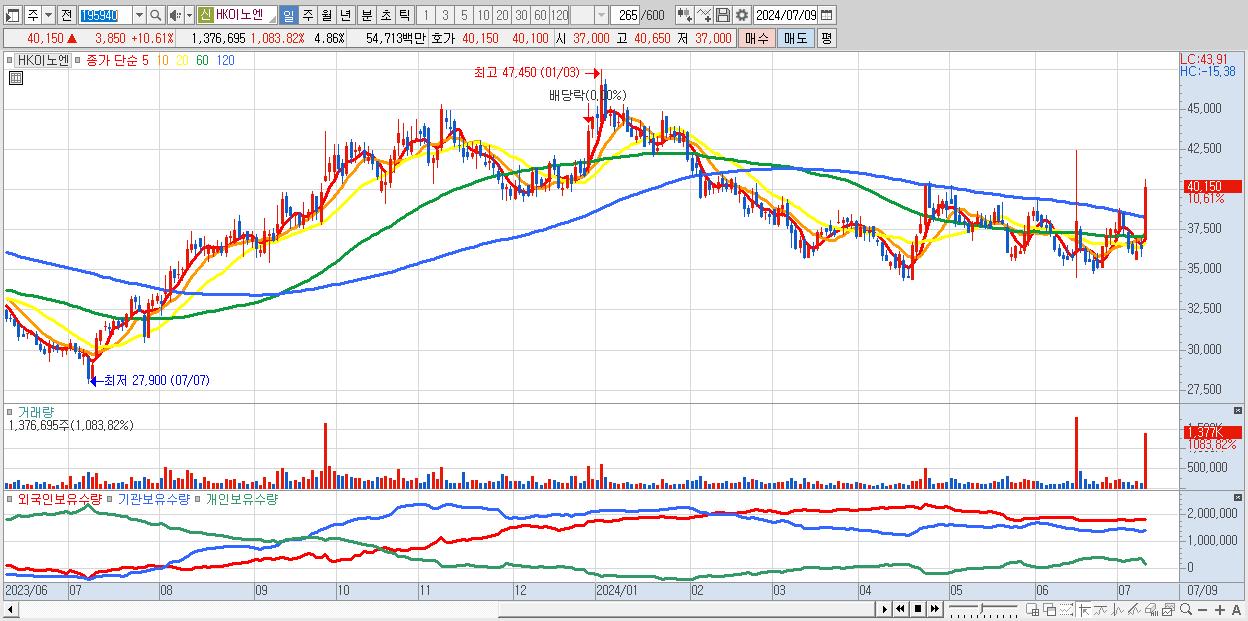
Task: Open the HK이노엔 stock name dropdown
Action: click(x=271, y=18)
